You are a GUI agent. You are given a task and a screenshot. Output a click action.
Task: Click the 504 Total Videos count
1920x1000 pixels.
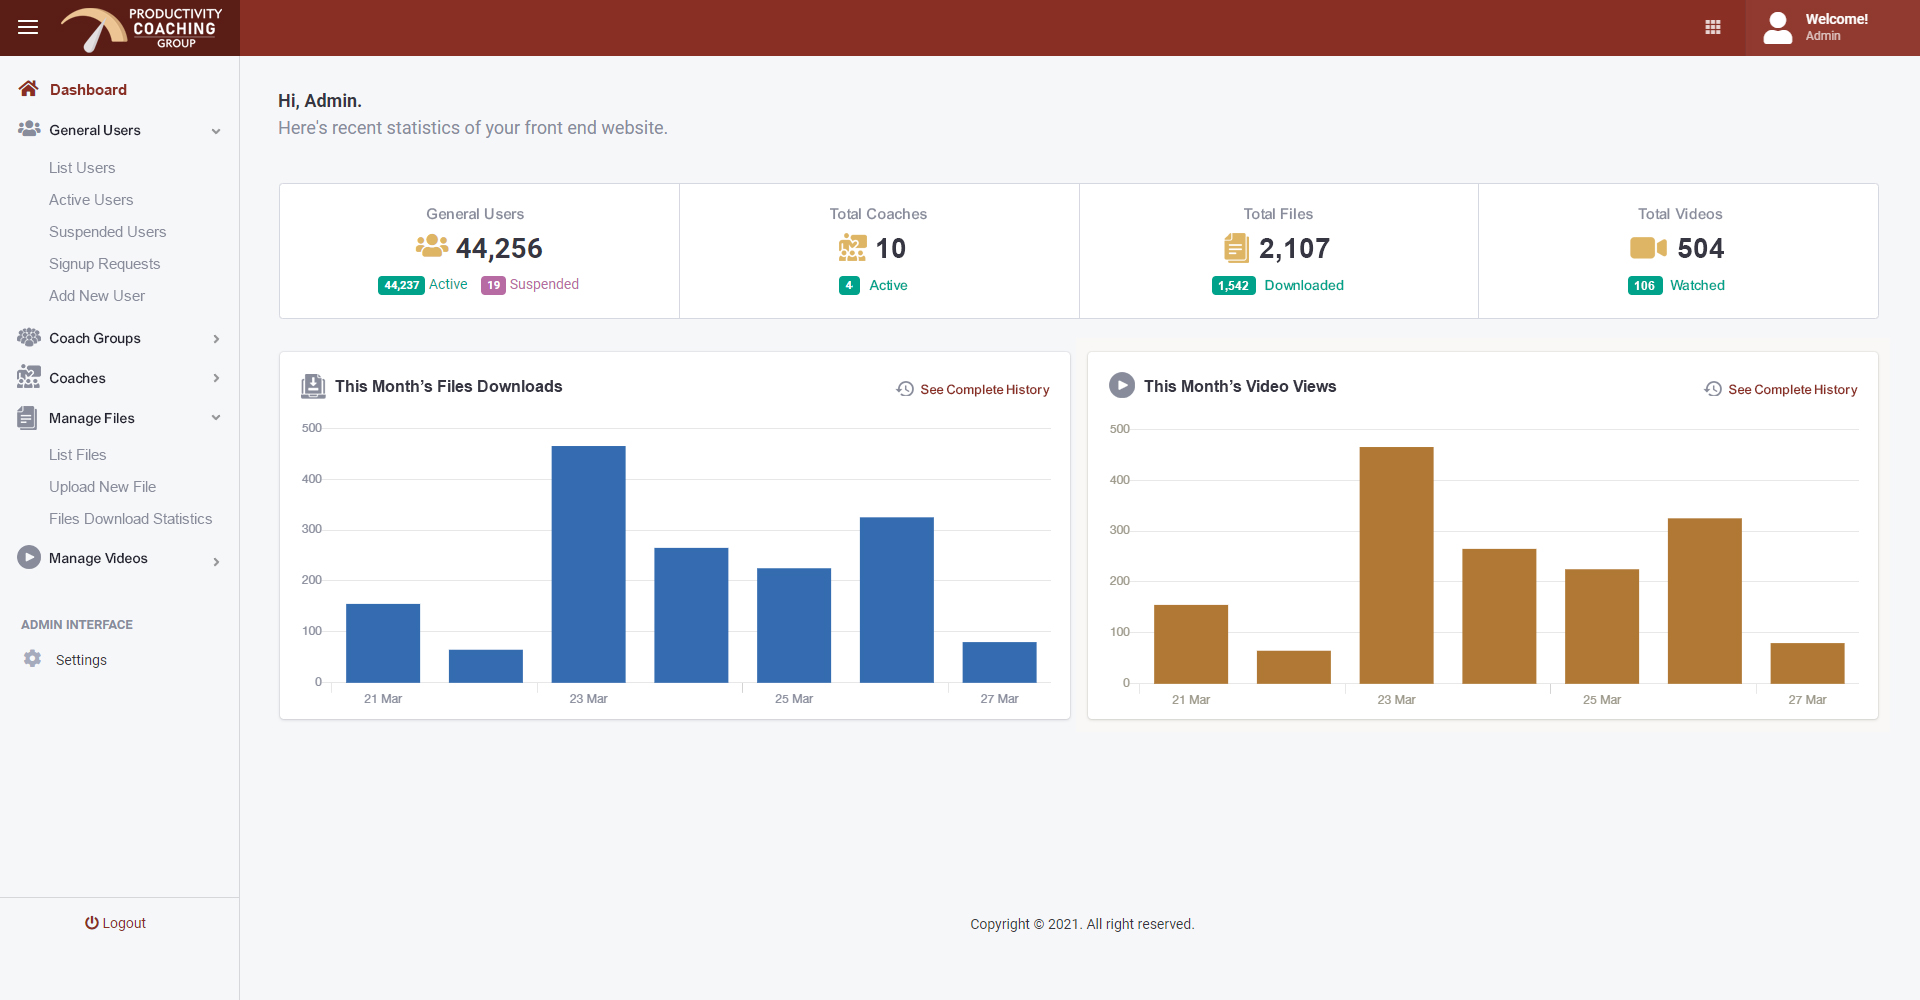(1701, 248)
